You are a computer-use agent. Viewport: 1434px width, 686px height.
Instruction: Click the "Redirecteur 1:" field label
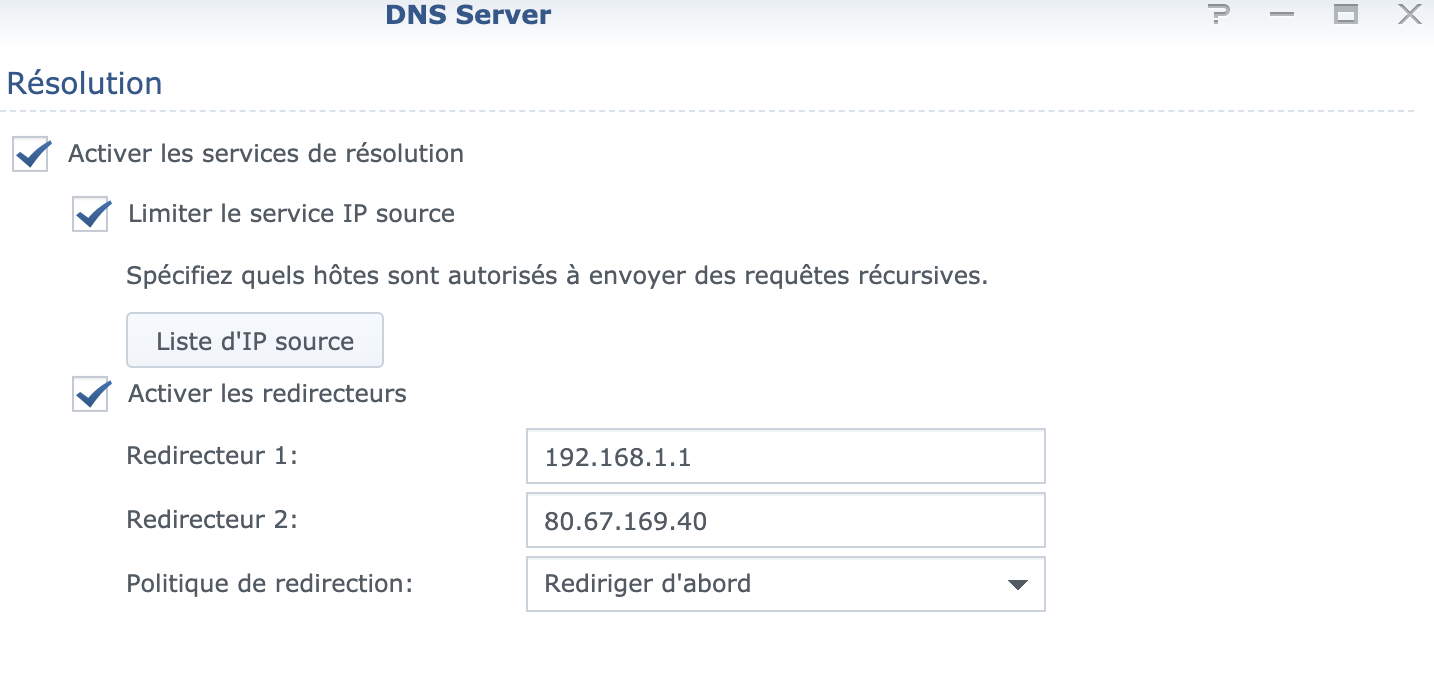[x=212, y=456]
